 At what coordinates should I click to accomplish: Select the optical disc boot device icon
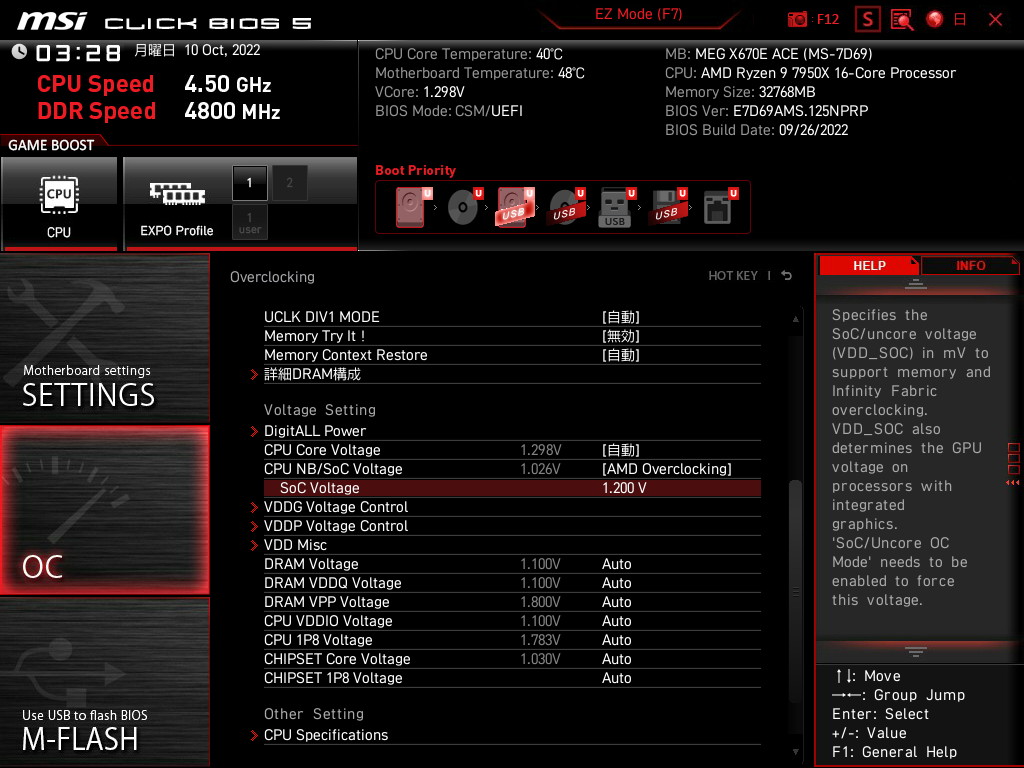(x=464, y=207)
